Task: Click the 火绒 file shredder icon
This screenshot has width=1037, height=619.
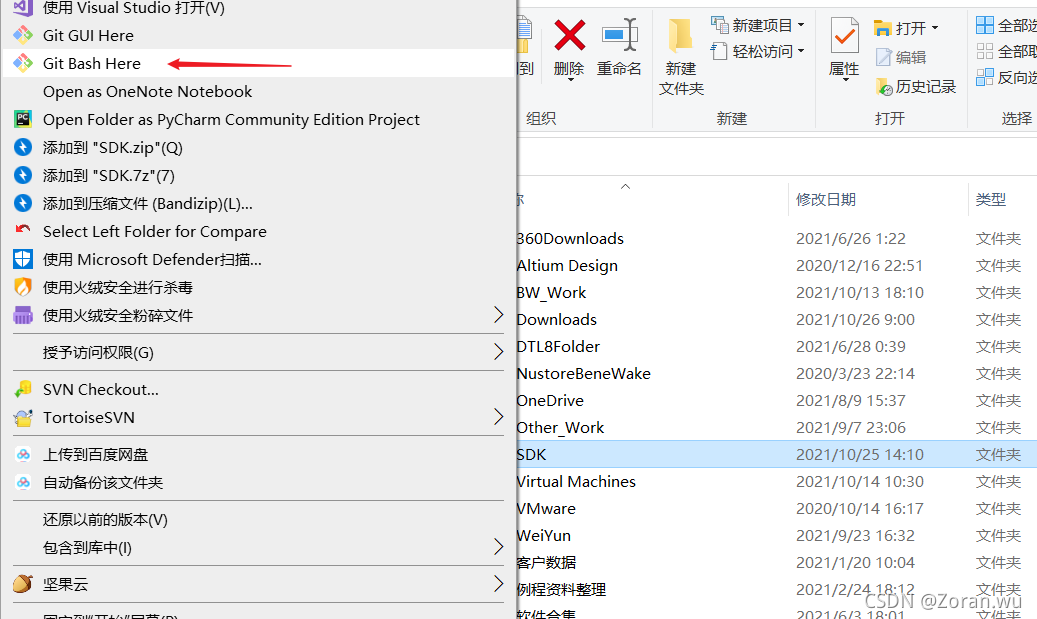Action: [x=23, y=315]
